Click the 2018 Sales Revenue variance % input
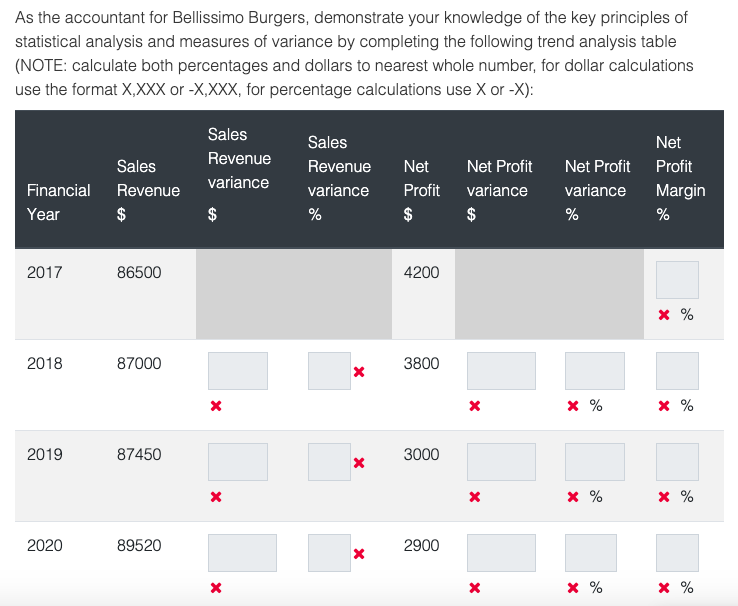 (x=329, y=371)
